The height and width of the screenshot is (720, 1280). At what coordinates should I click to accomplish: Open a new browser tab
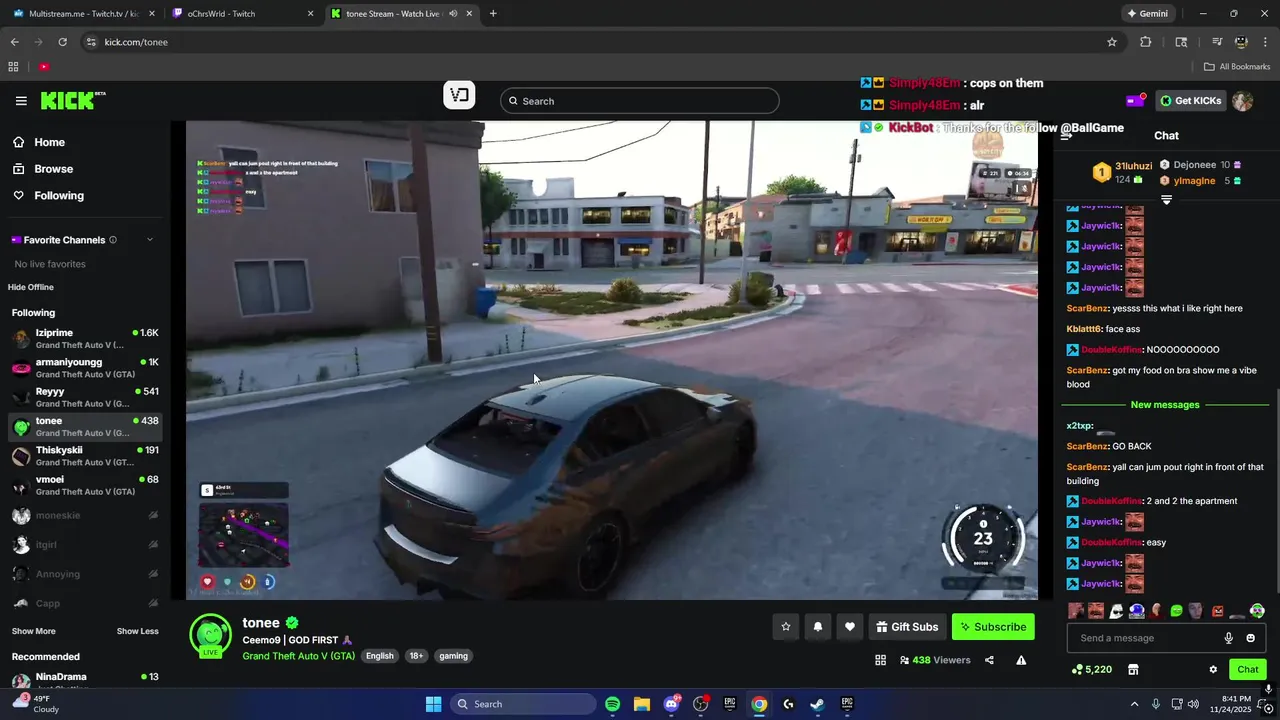[x=493, y=14]
